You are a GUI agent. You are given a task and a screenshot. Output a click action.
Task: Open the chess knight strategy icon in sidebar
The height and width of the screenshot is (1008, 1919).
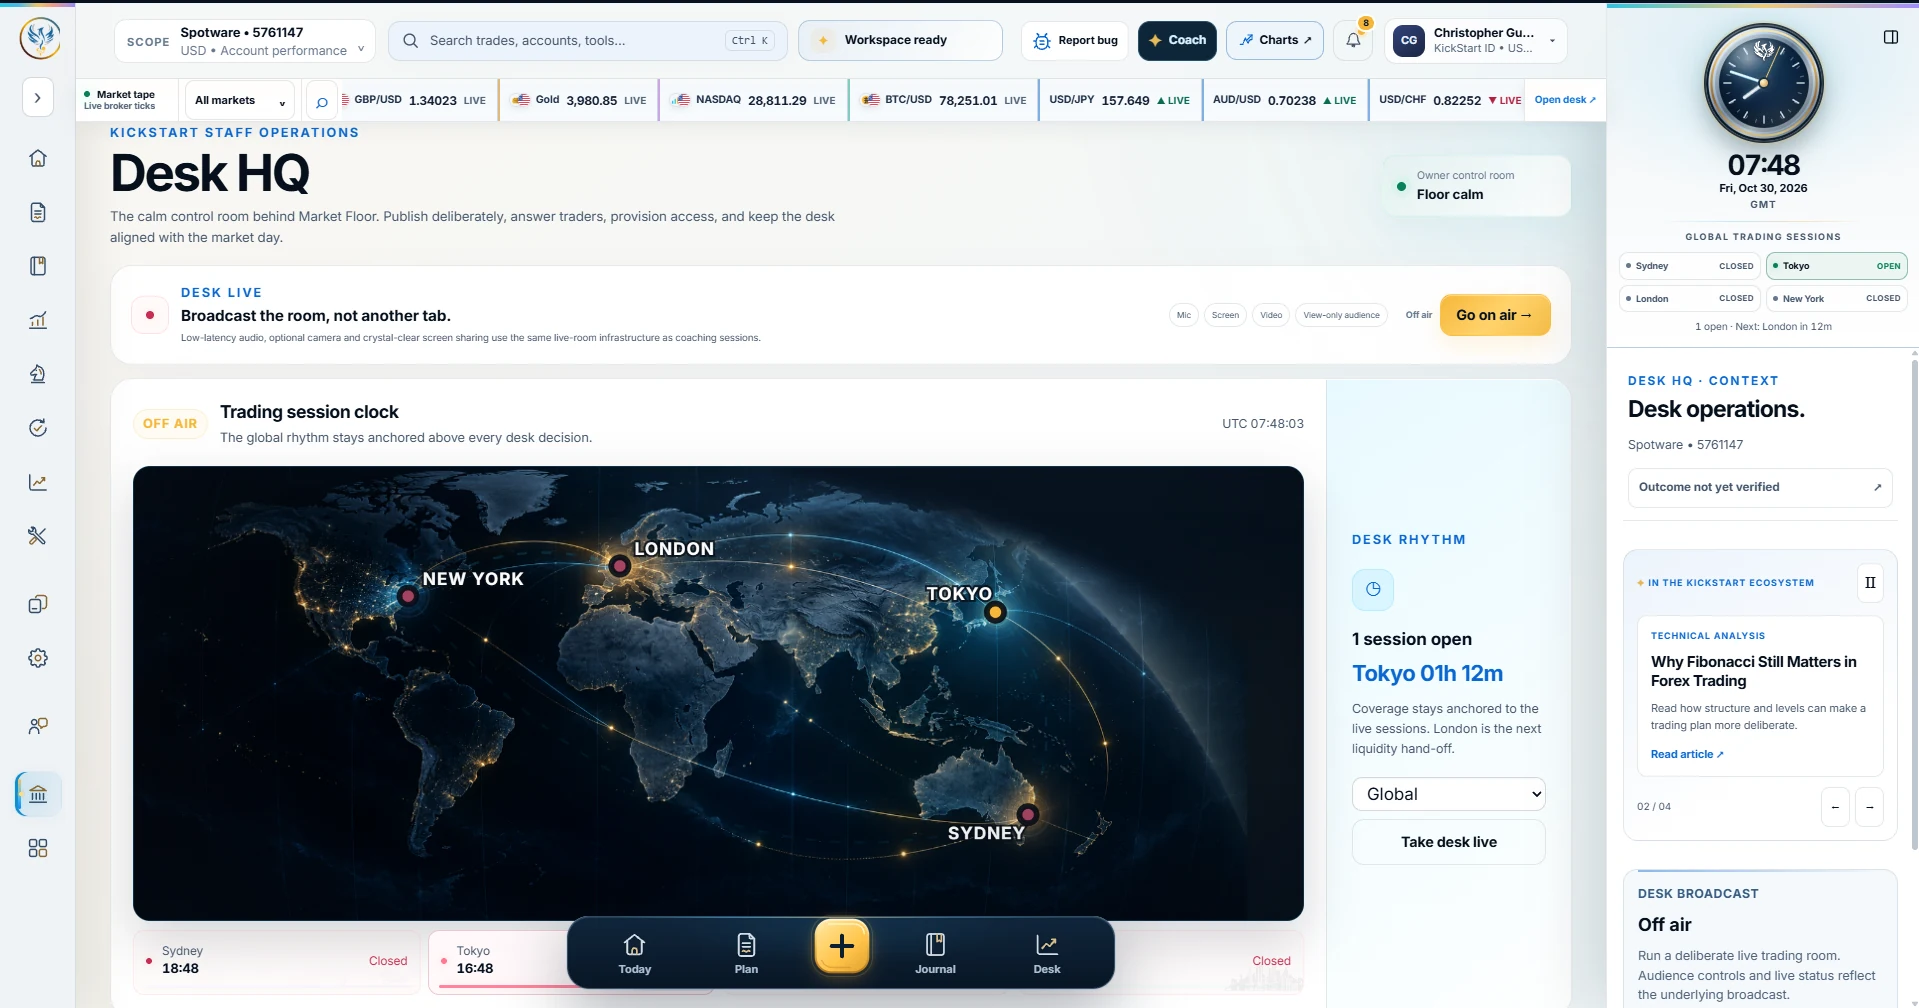point(38,374)
